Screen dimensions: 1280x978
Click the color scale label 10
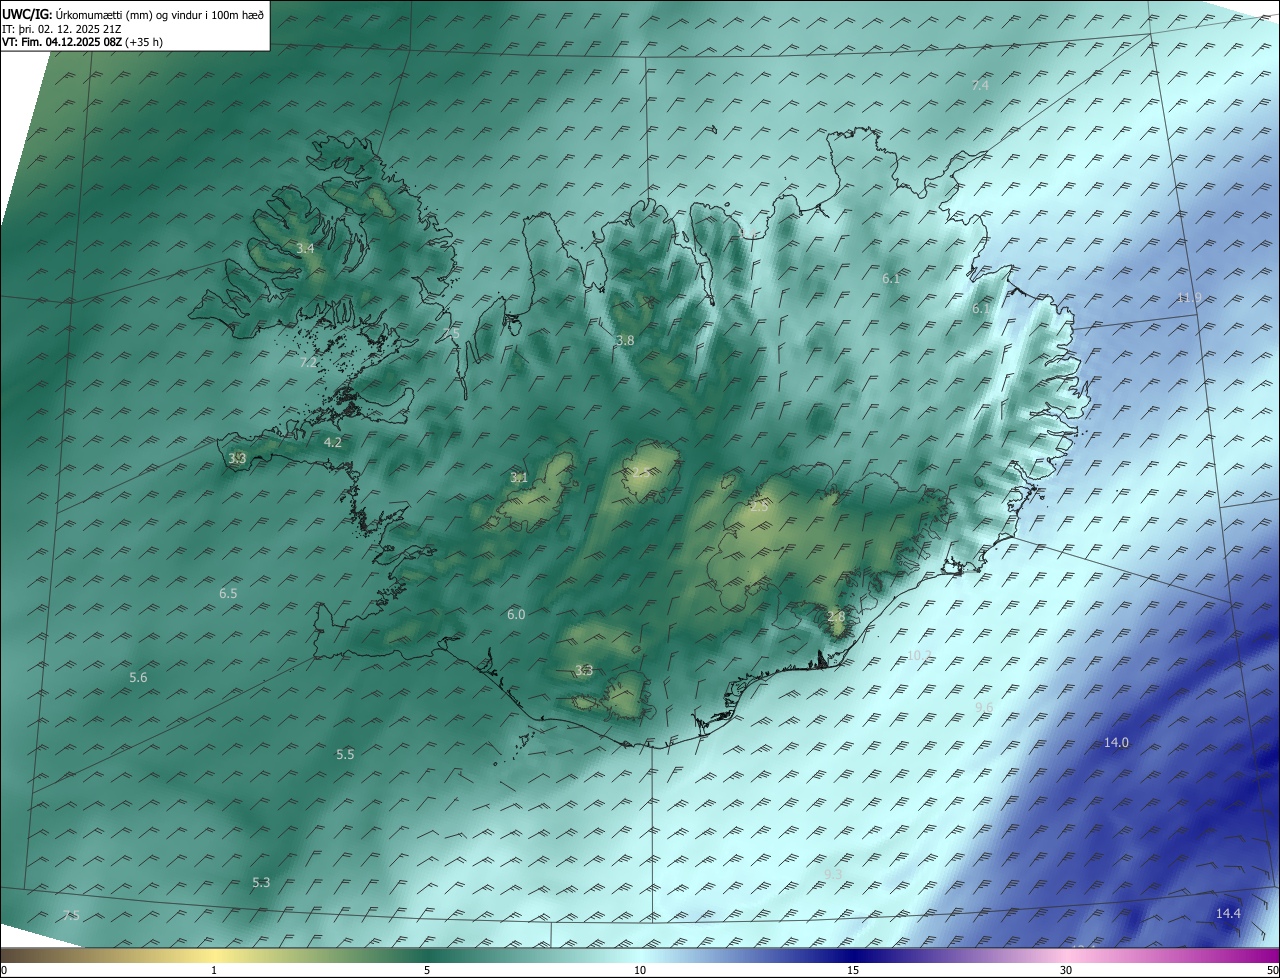(640, 970)
